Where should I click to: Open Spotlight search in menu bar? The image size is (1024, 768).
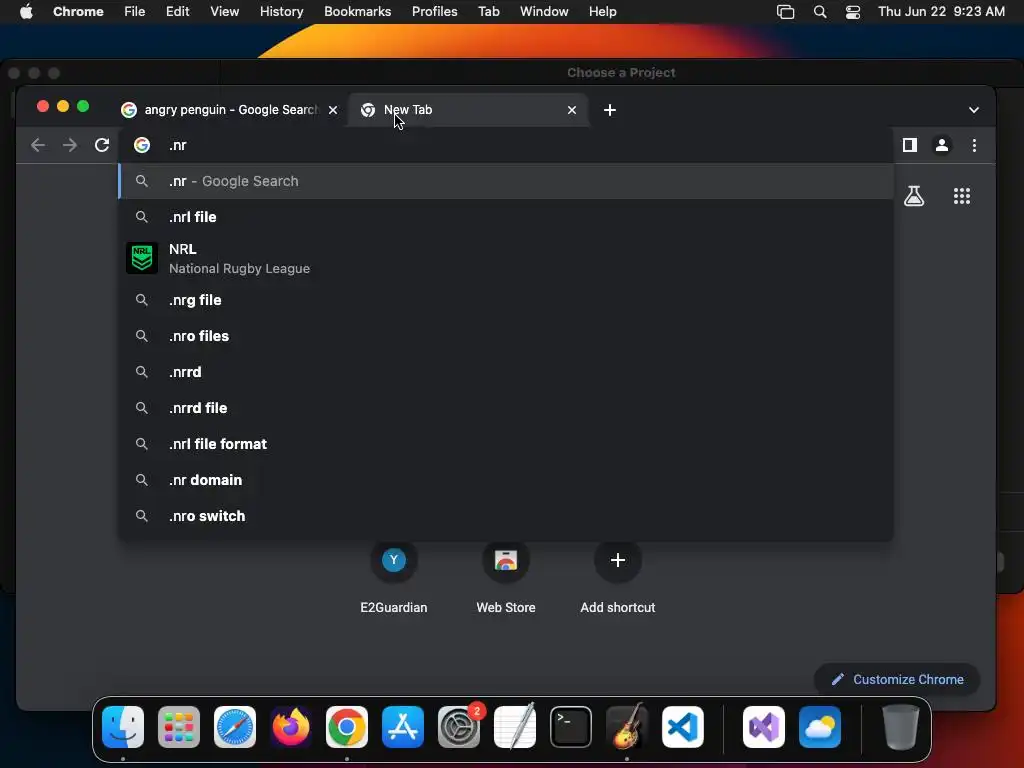coord(820,12)
